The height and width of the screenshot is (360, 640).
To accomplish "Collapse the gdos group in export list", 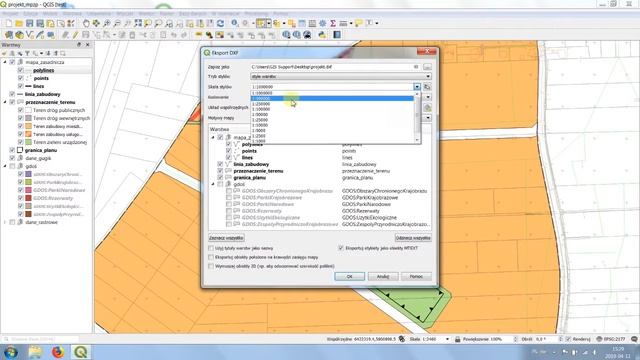I will tap(213, 184).
